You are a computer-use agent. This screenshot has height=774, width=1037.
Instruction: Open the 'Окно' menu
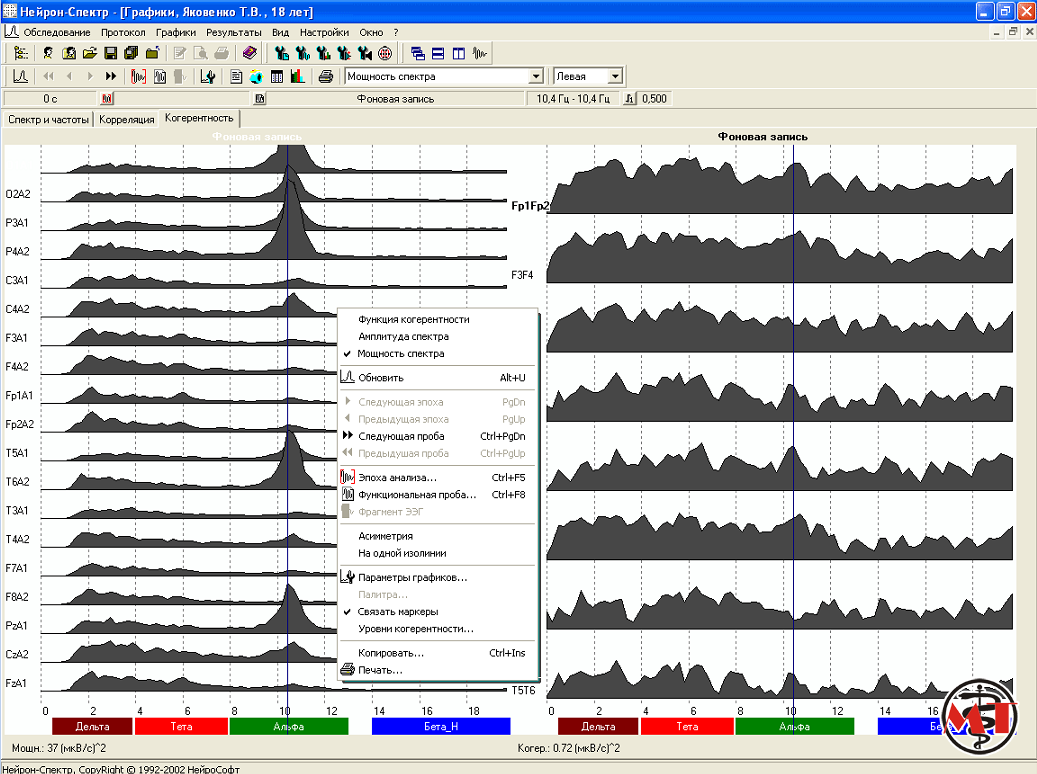[372, 32]
